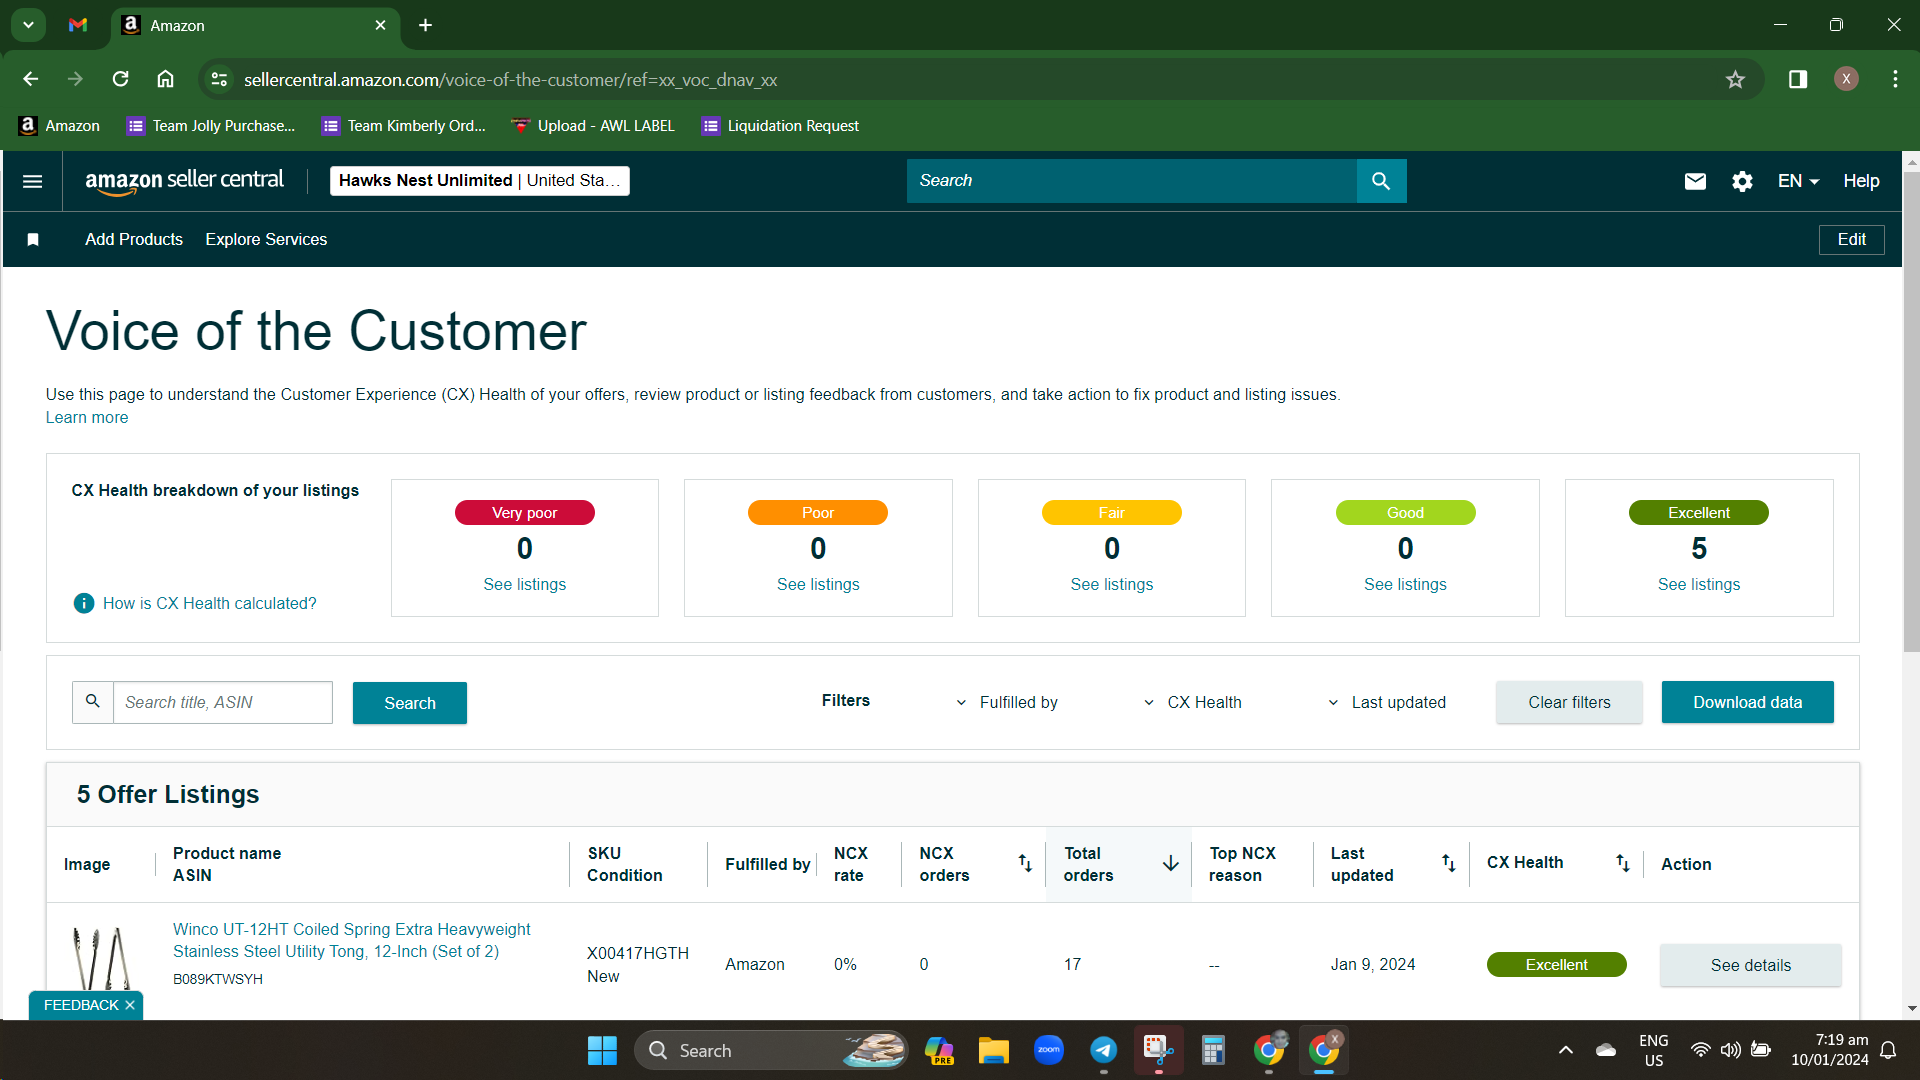Viewport: 1920px width, 1080px height.
Task: Expand the Last updated filter dropdown
Action: (x=1387, y=702)
